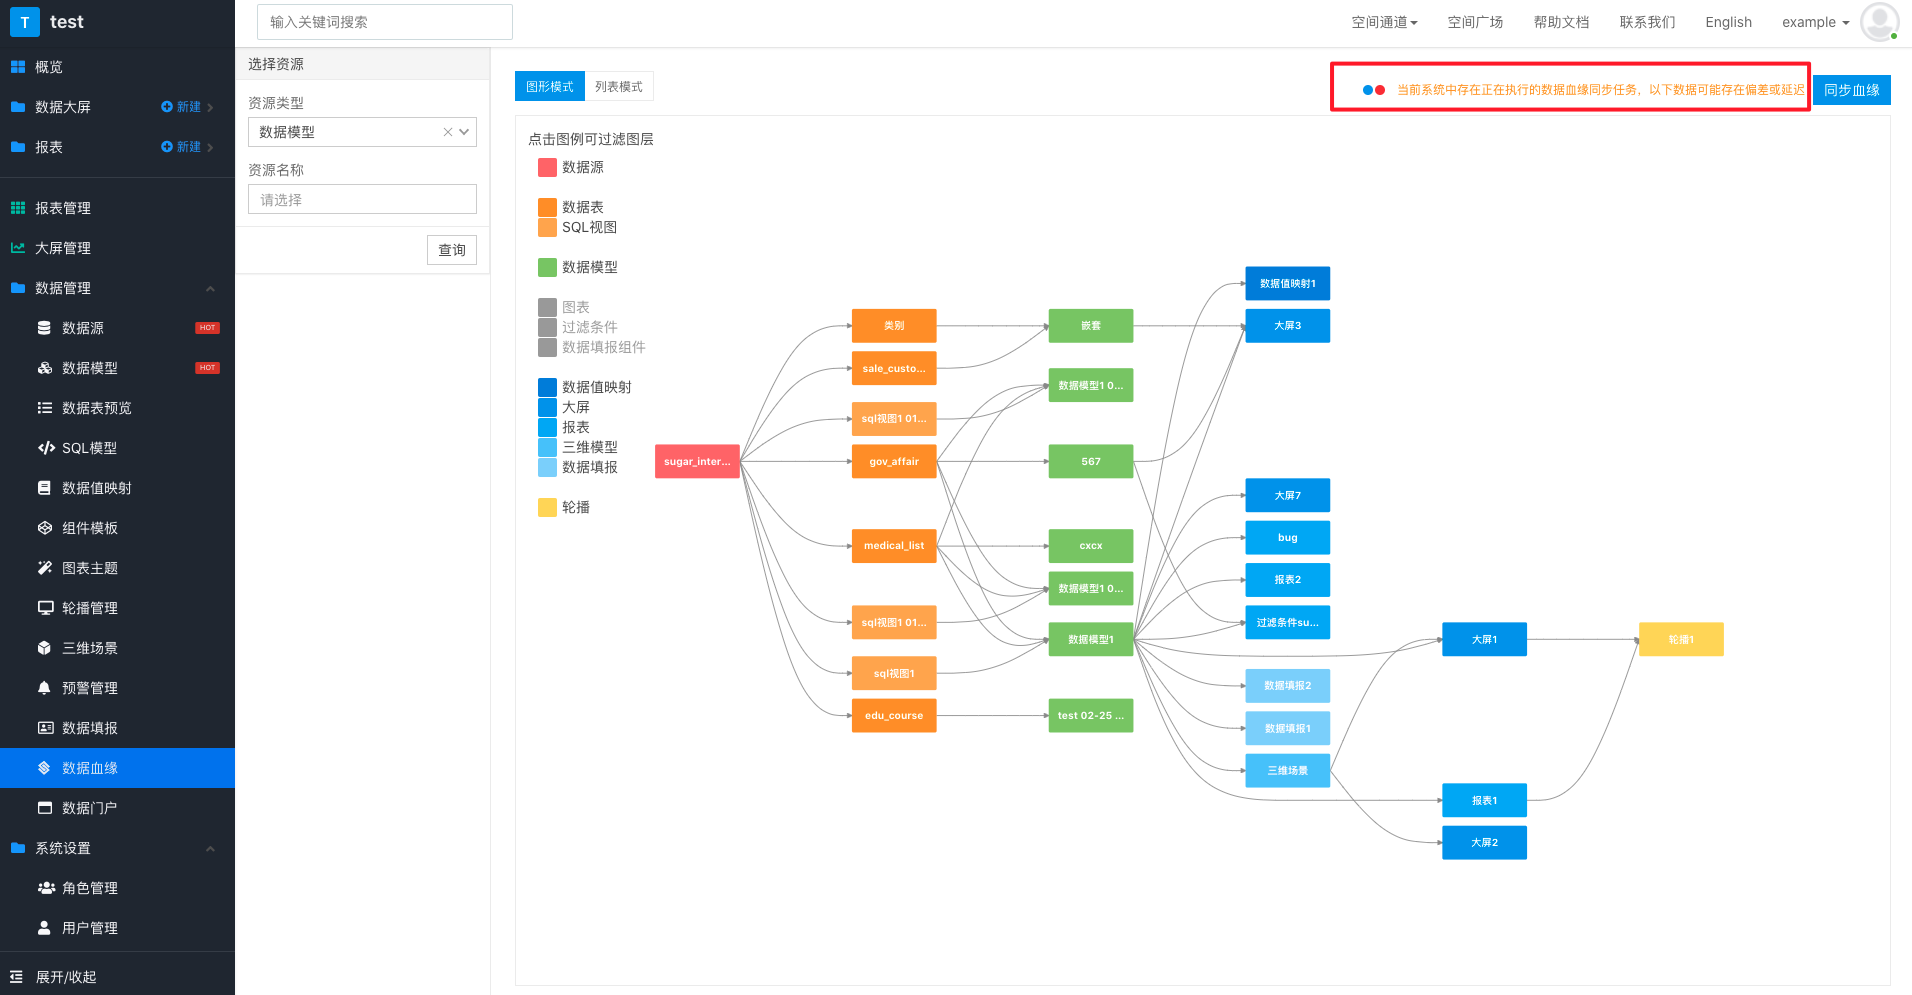Click the 查询 button
The image size is (1912, 995).
coord(452,250)
